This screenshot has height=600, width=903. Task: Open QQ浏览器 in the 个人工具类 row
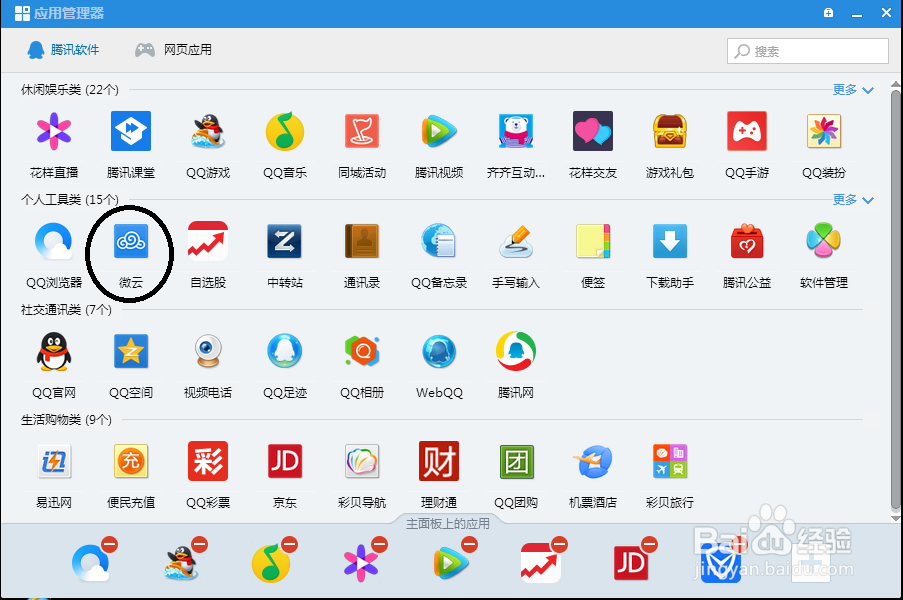pyautogui.click(x=54, y=241)
